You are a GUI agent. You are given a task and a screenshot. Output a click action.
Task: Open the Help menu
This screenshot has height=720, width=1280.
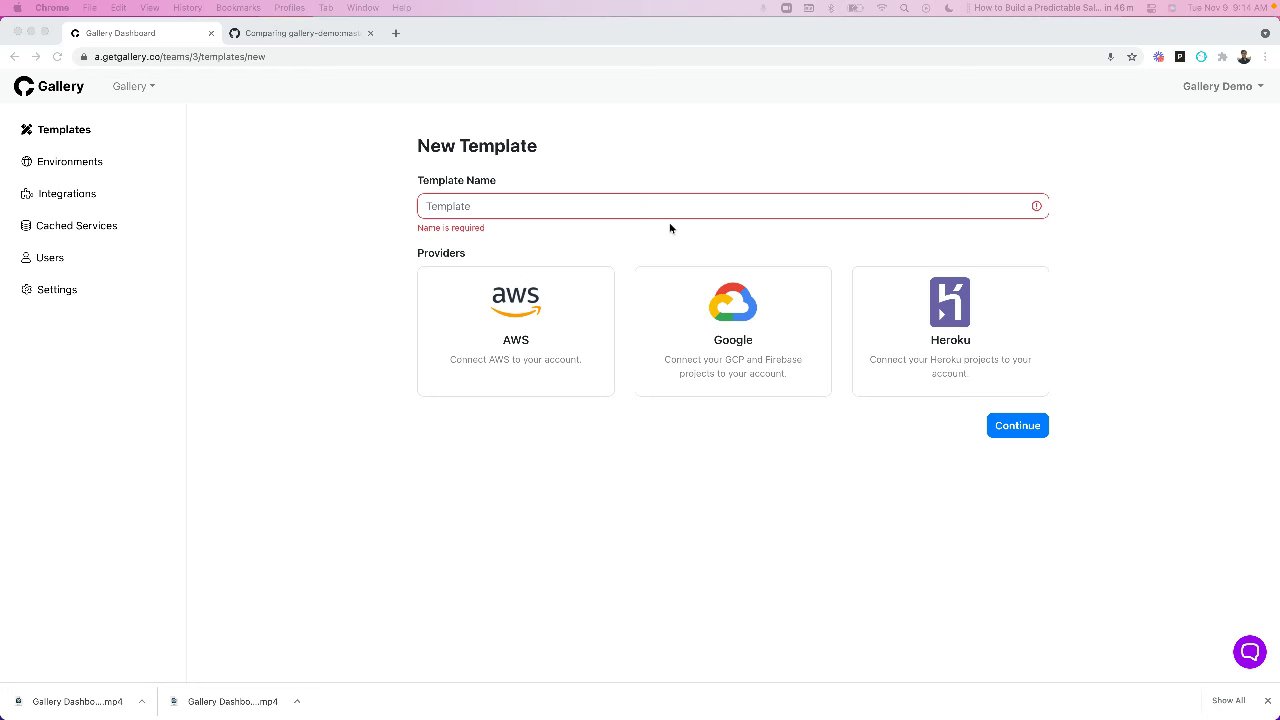click(x=401, y=8)
